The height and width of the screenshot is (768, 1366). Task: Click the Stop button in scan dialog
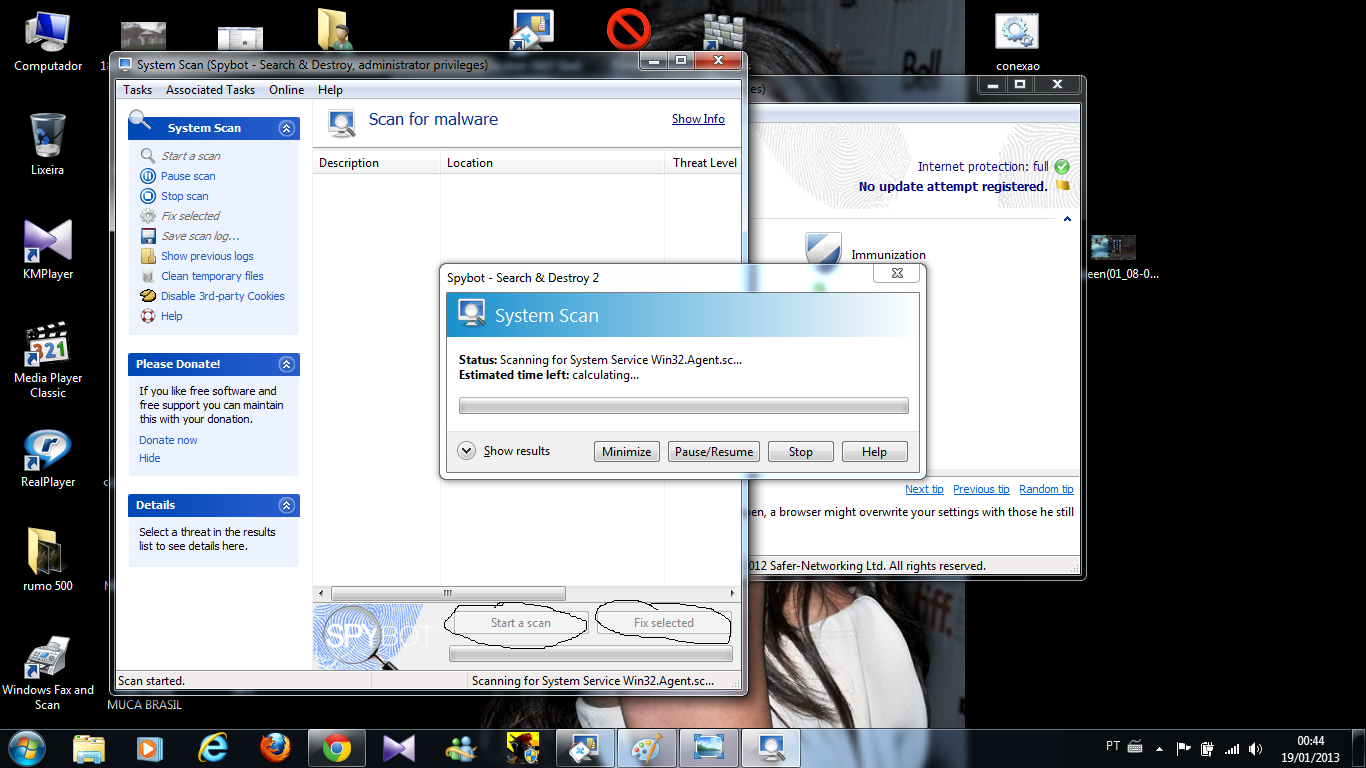(x=800, y=452)
